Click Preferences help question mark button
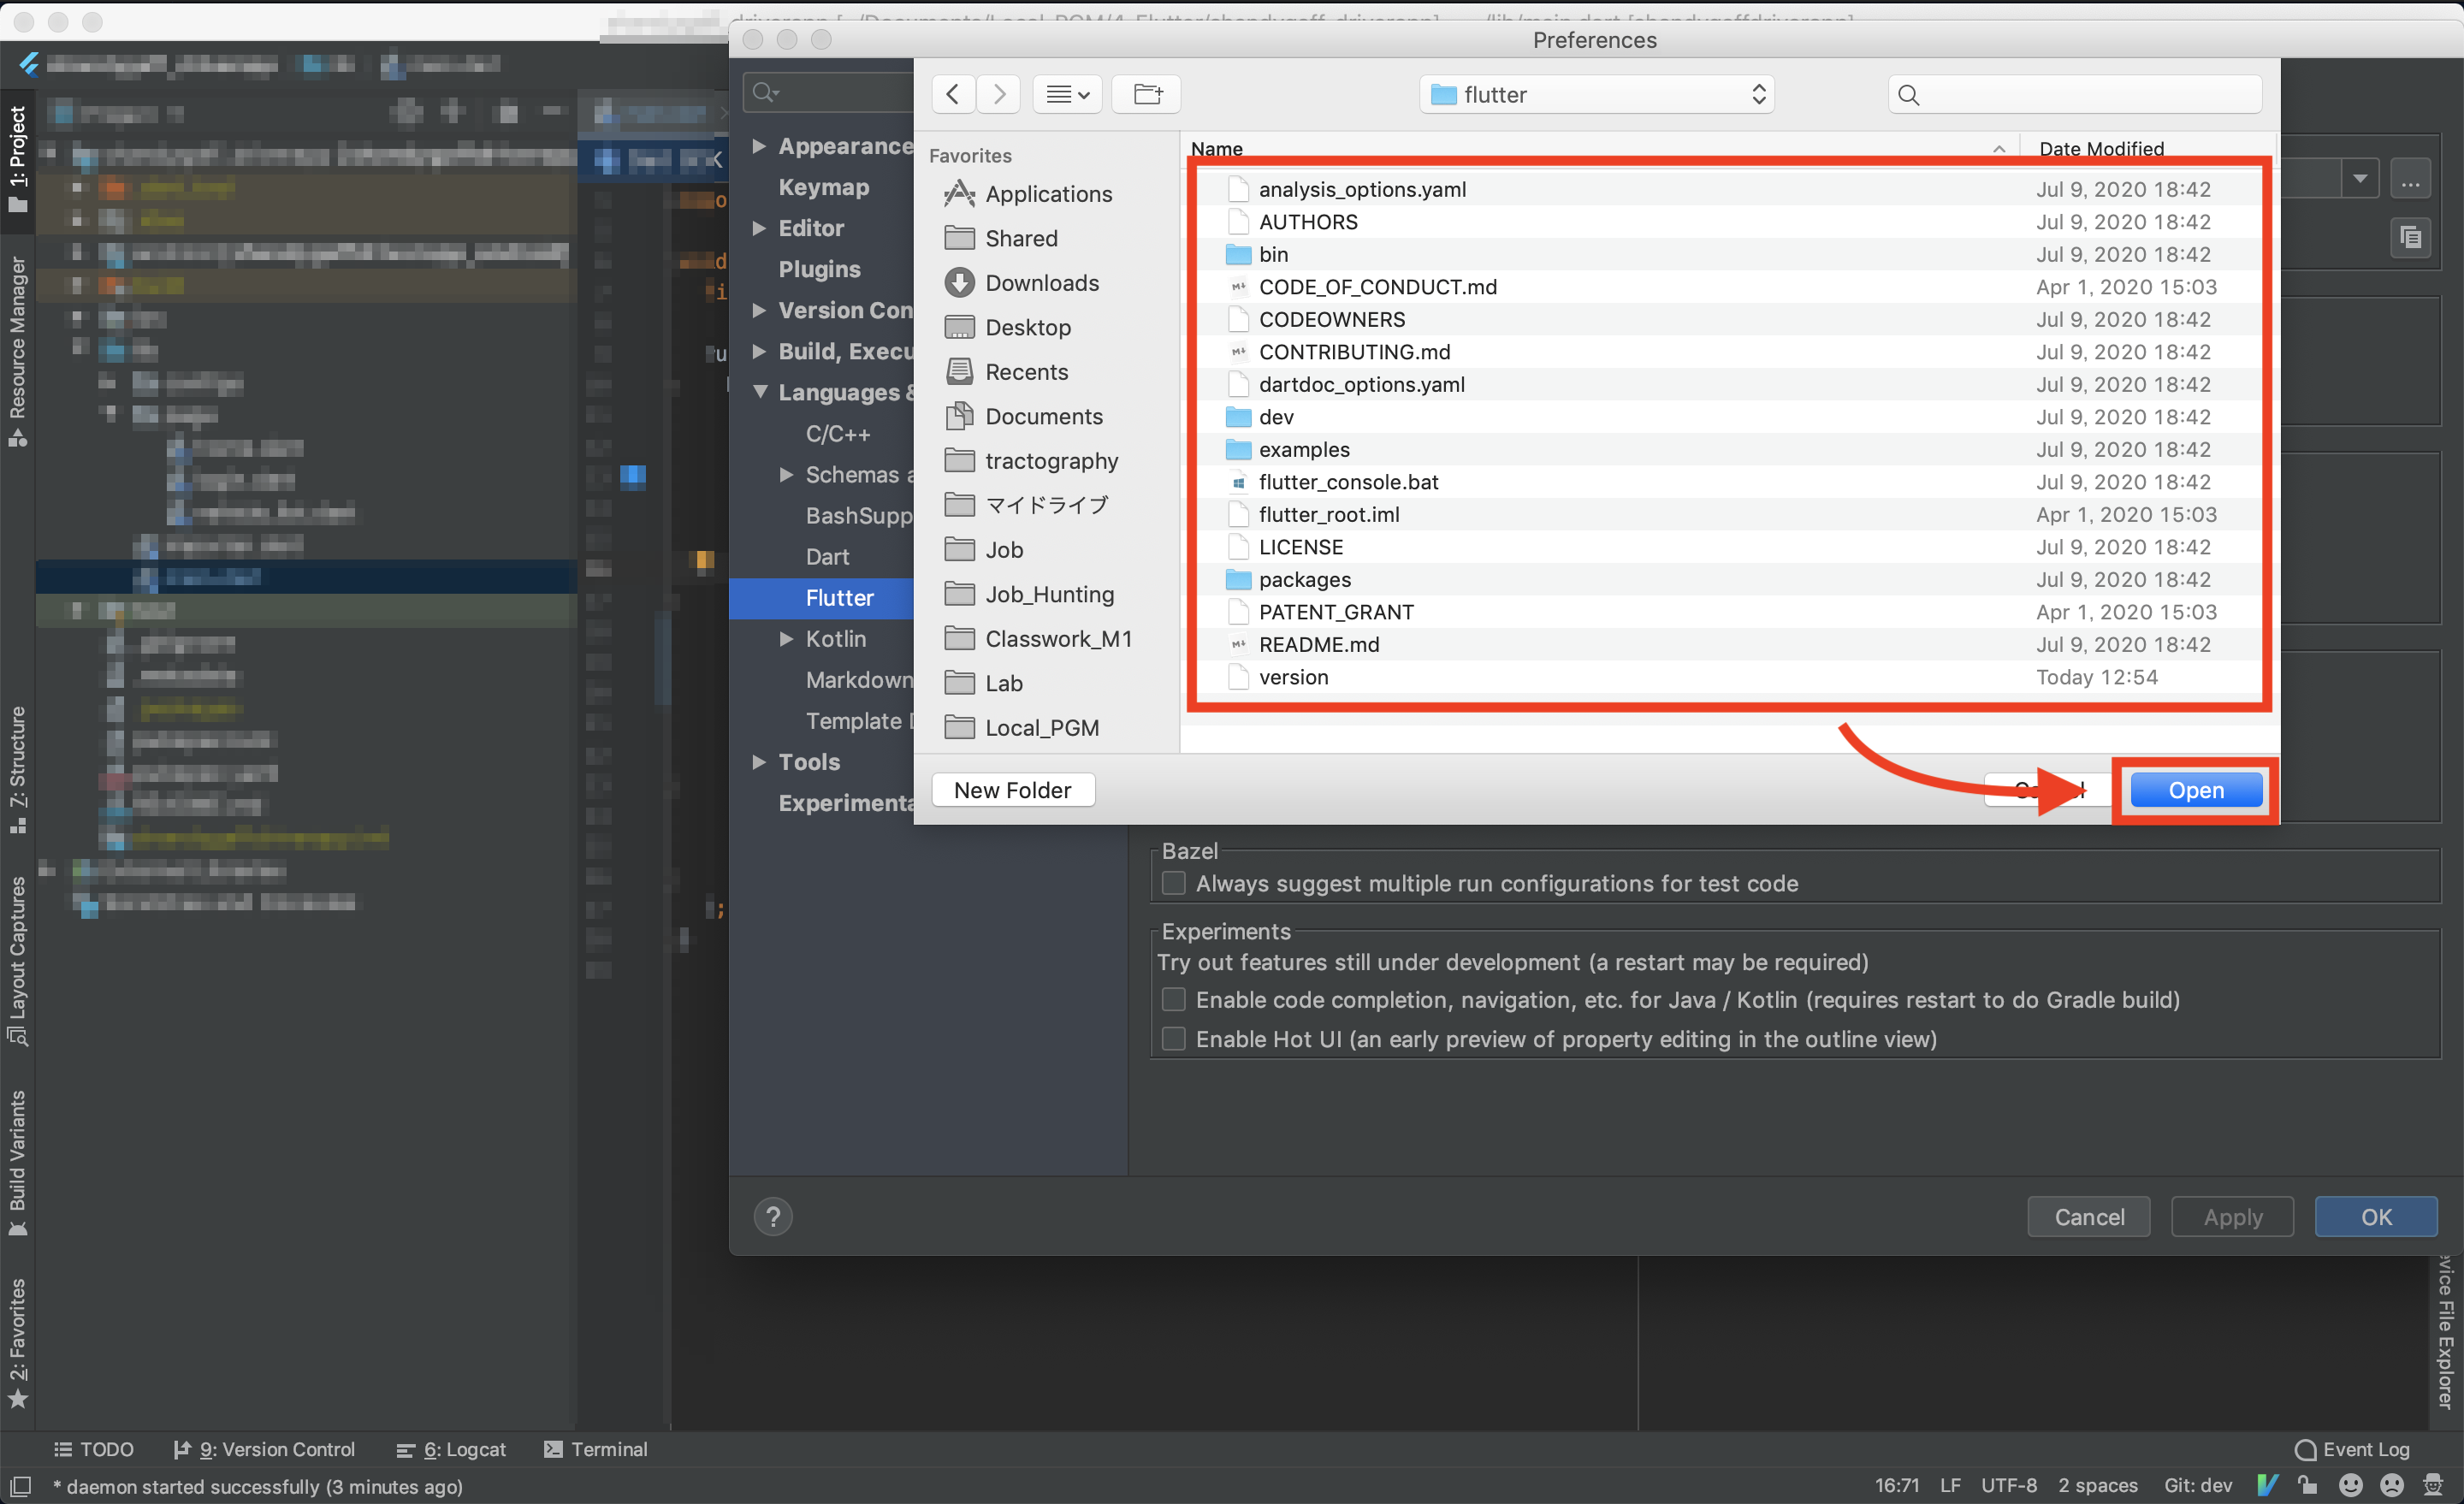The height and width of the screenshot is (1504, 2464). pyautogui.click(x=772, y=1216)
